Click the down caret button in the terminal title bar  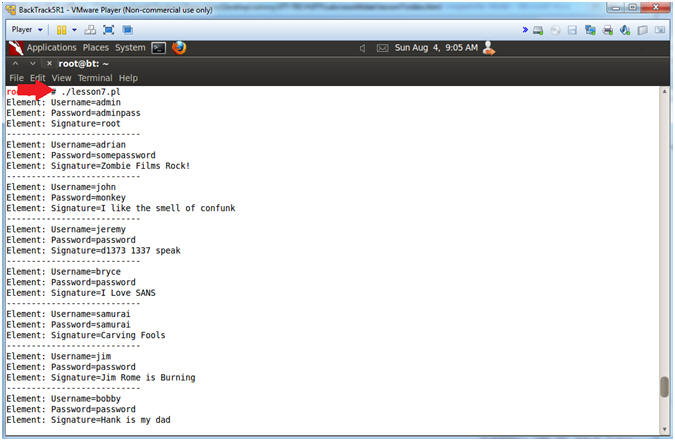tap(33, 64)
